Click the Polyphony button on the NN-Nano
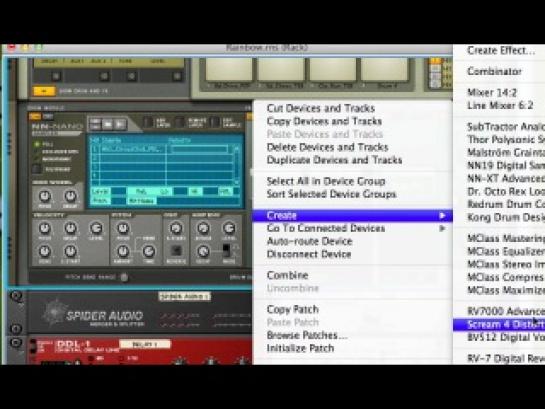Image resolution: width=545 pixels, height=409 pixels. click(37, 169)
